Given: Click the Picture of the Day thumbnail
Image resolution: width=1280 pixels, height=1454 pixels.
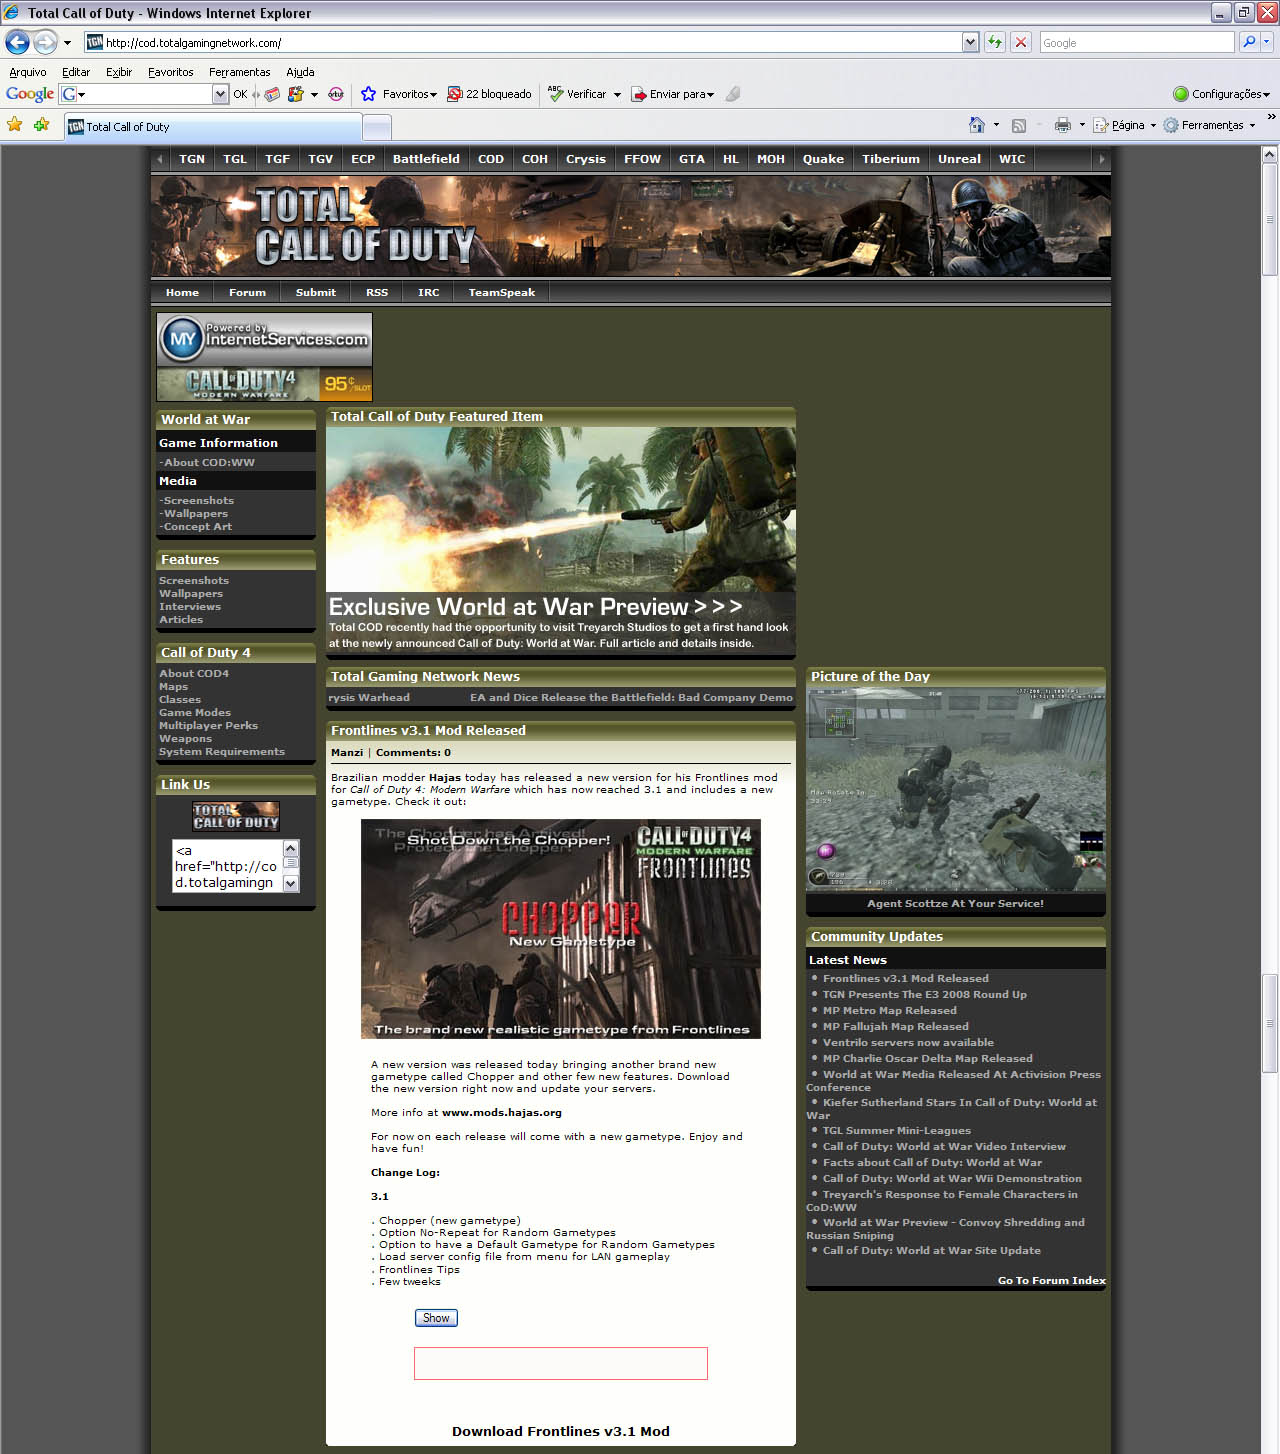Looking at the screenshot, I should (x=955, y=789).
